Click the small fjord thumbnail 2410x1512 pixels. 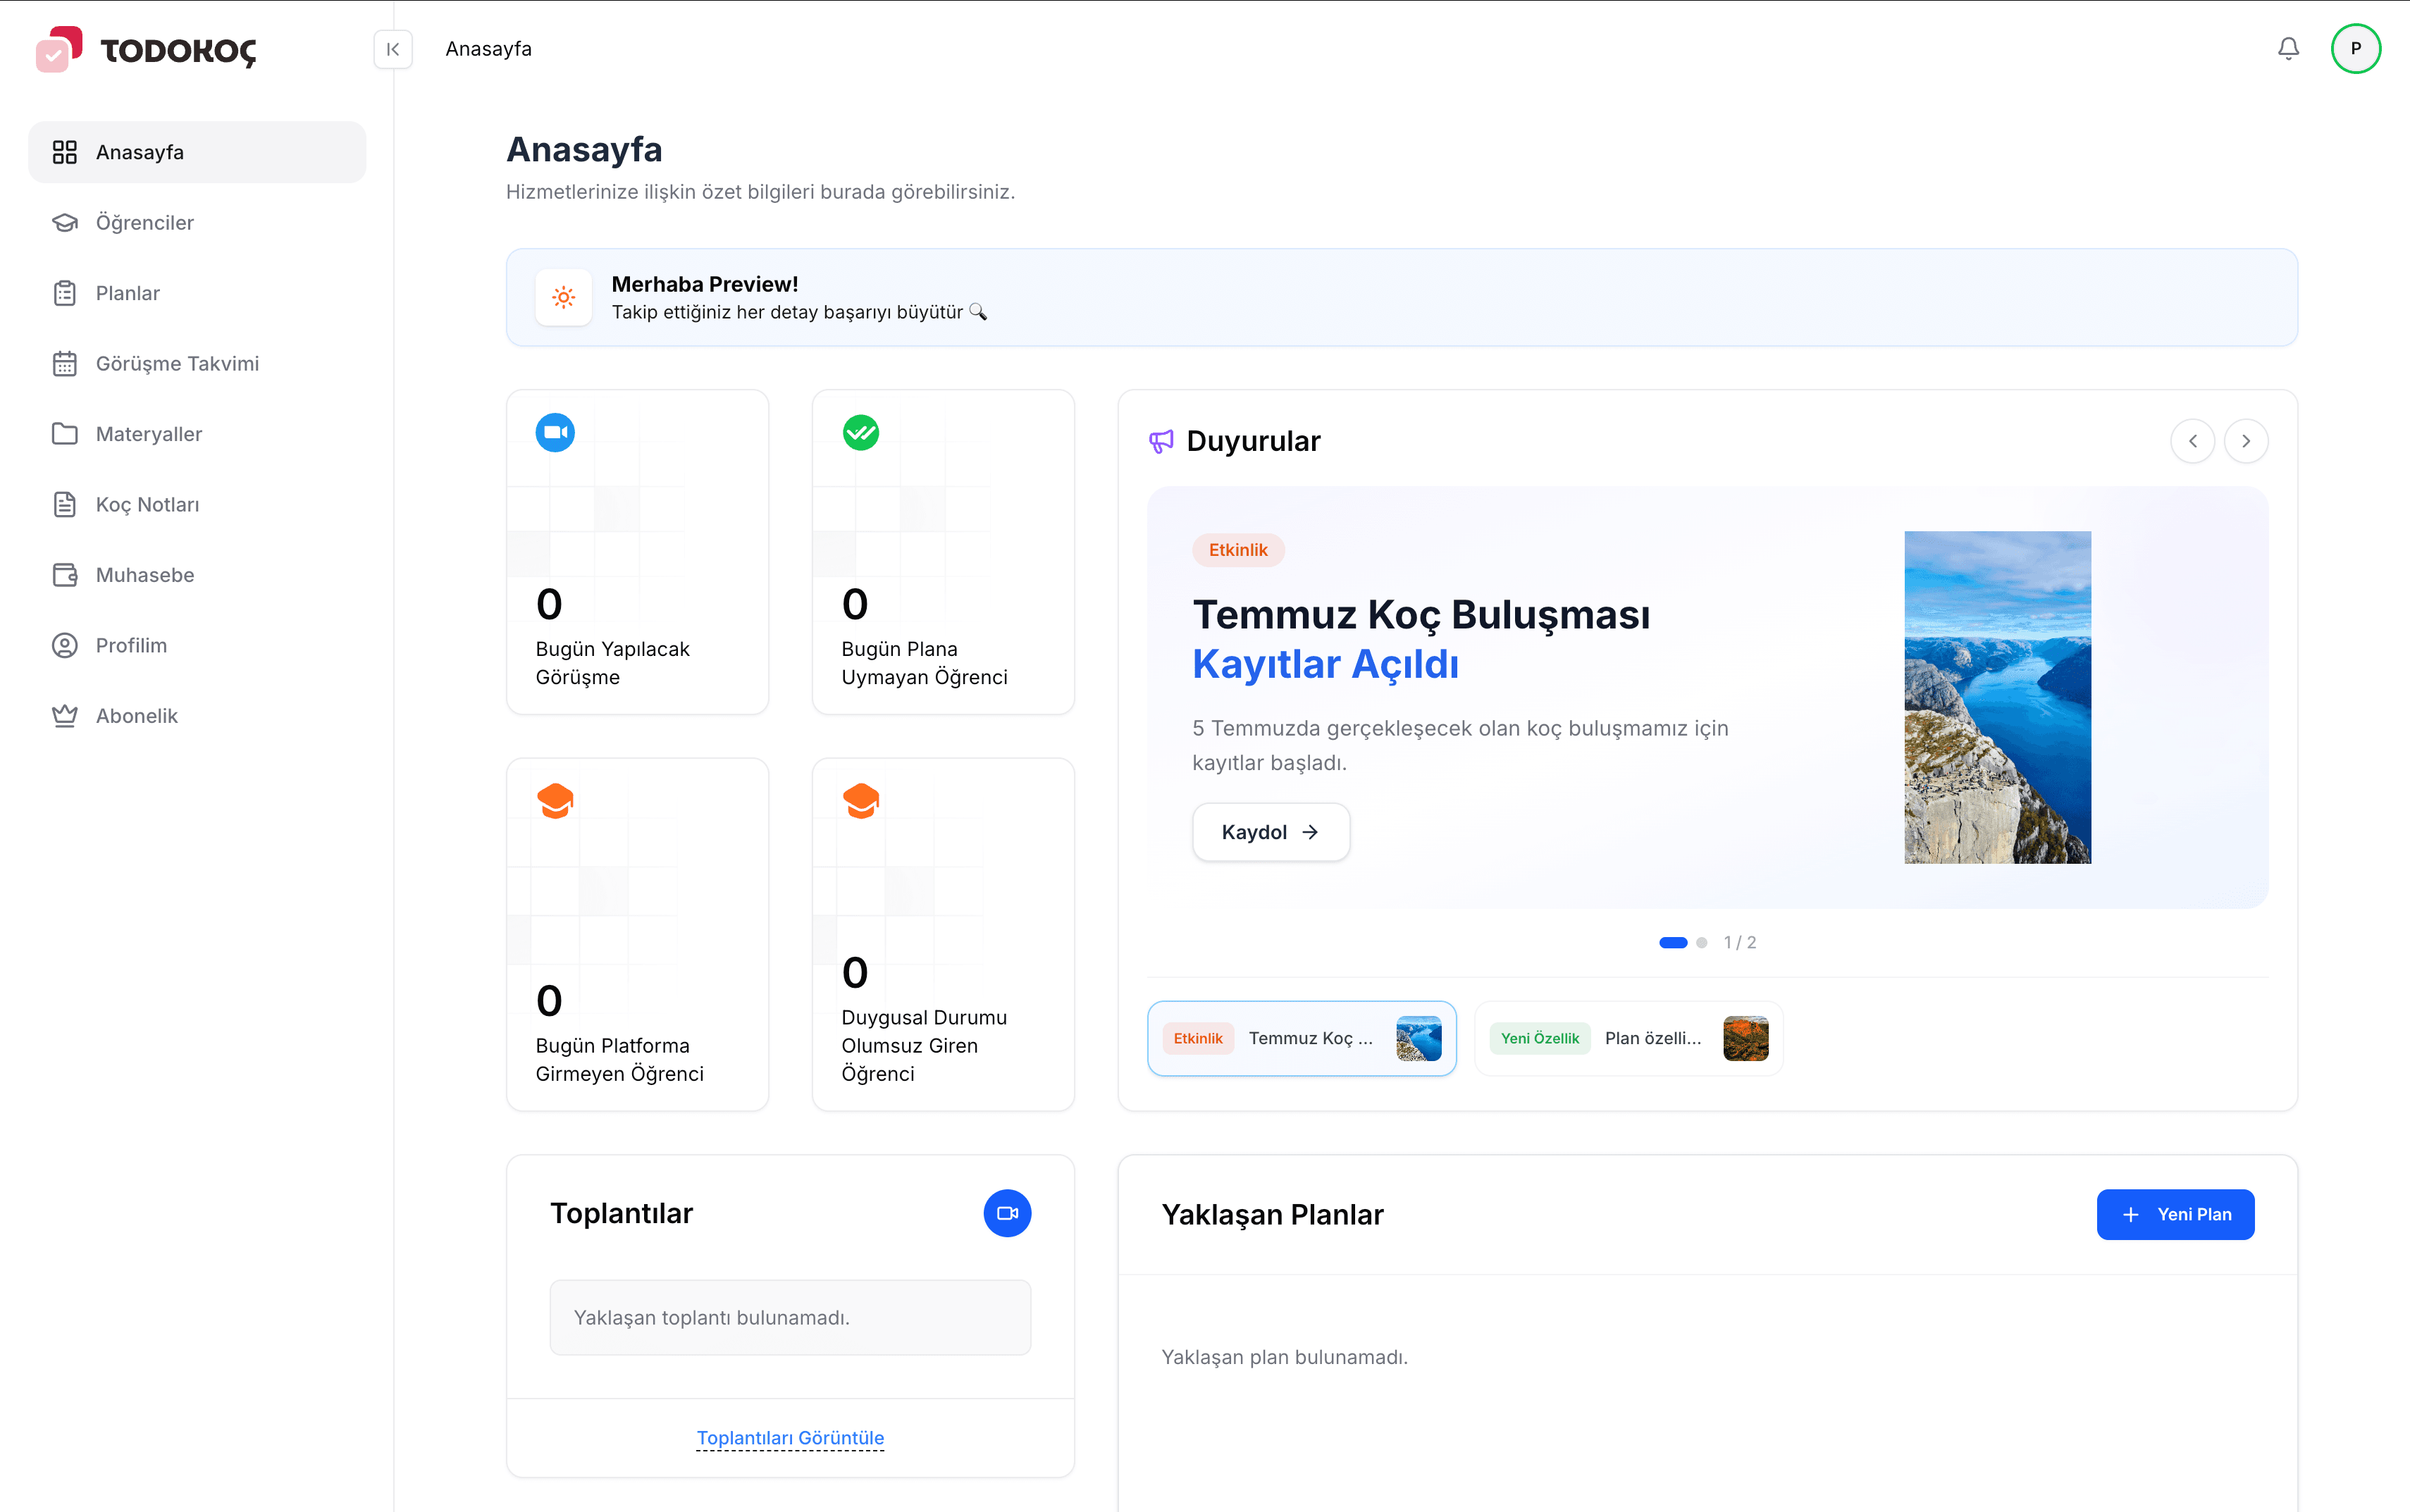click(1418, 1038)
